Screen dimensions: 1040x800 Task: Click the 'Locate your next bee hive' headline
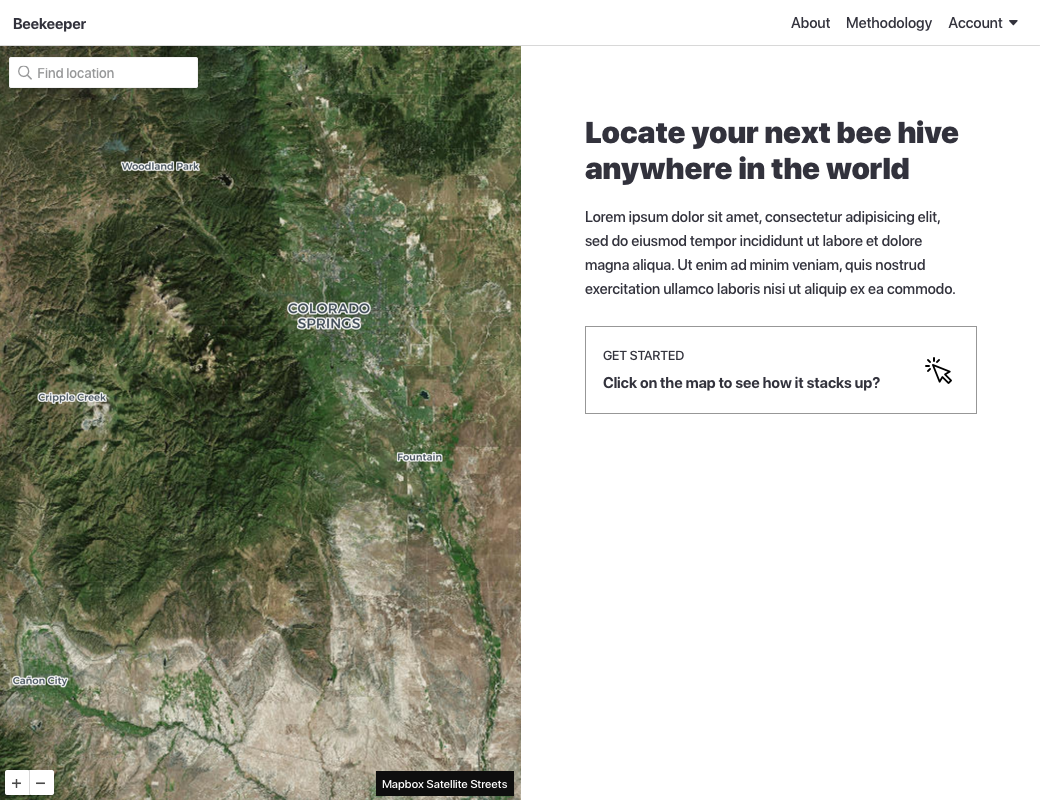pyautogui.click(x=771, y=151)
